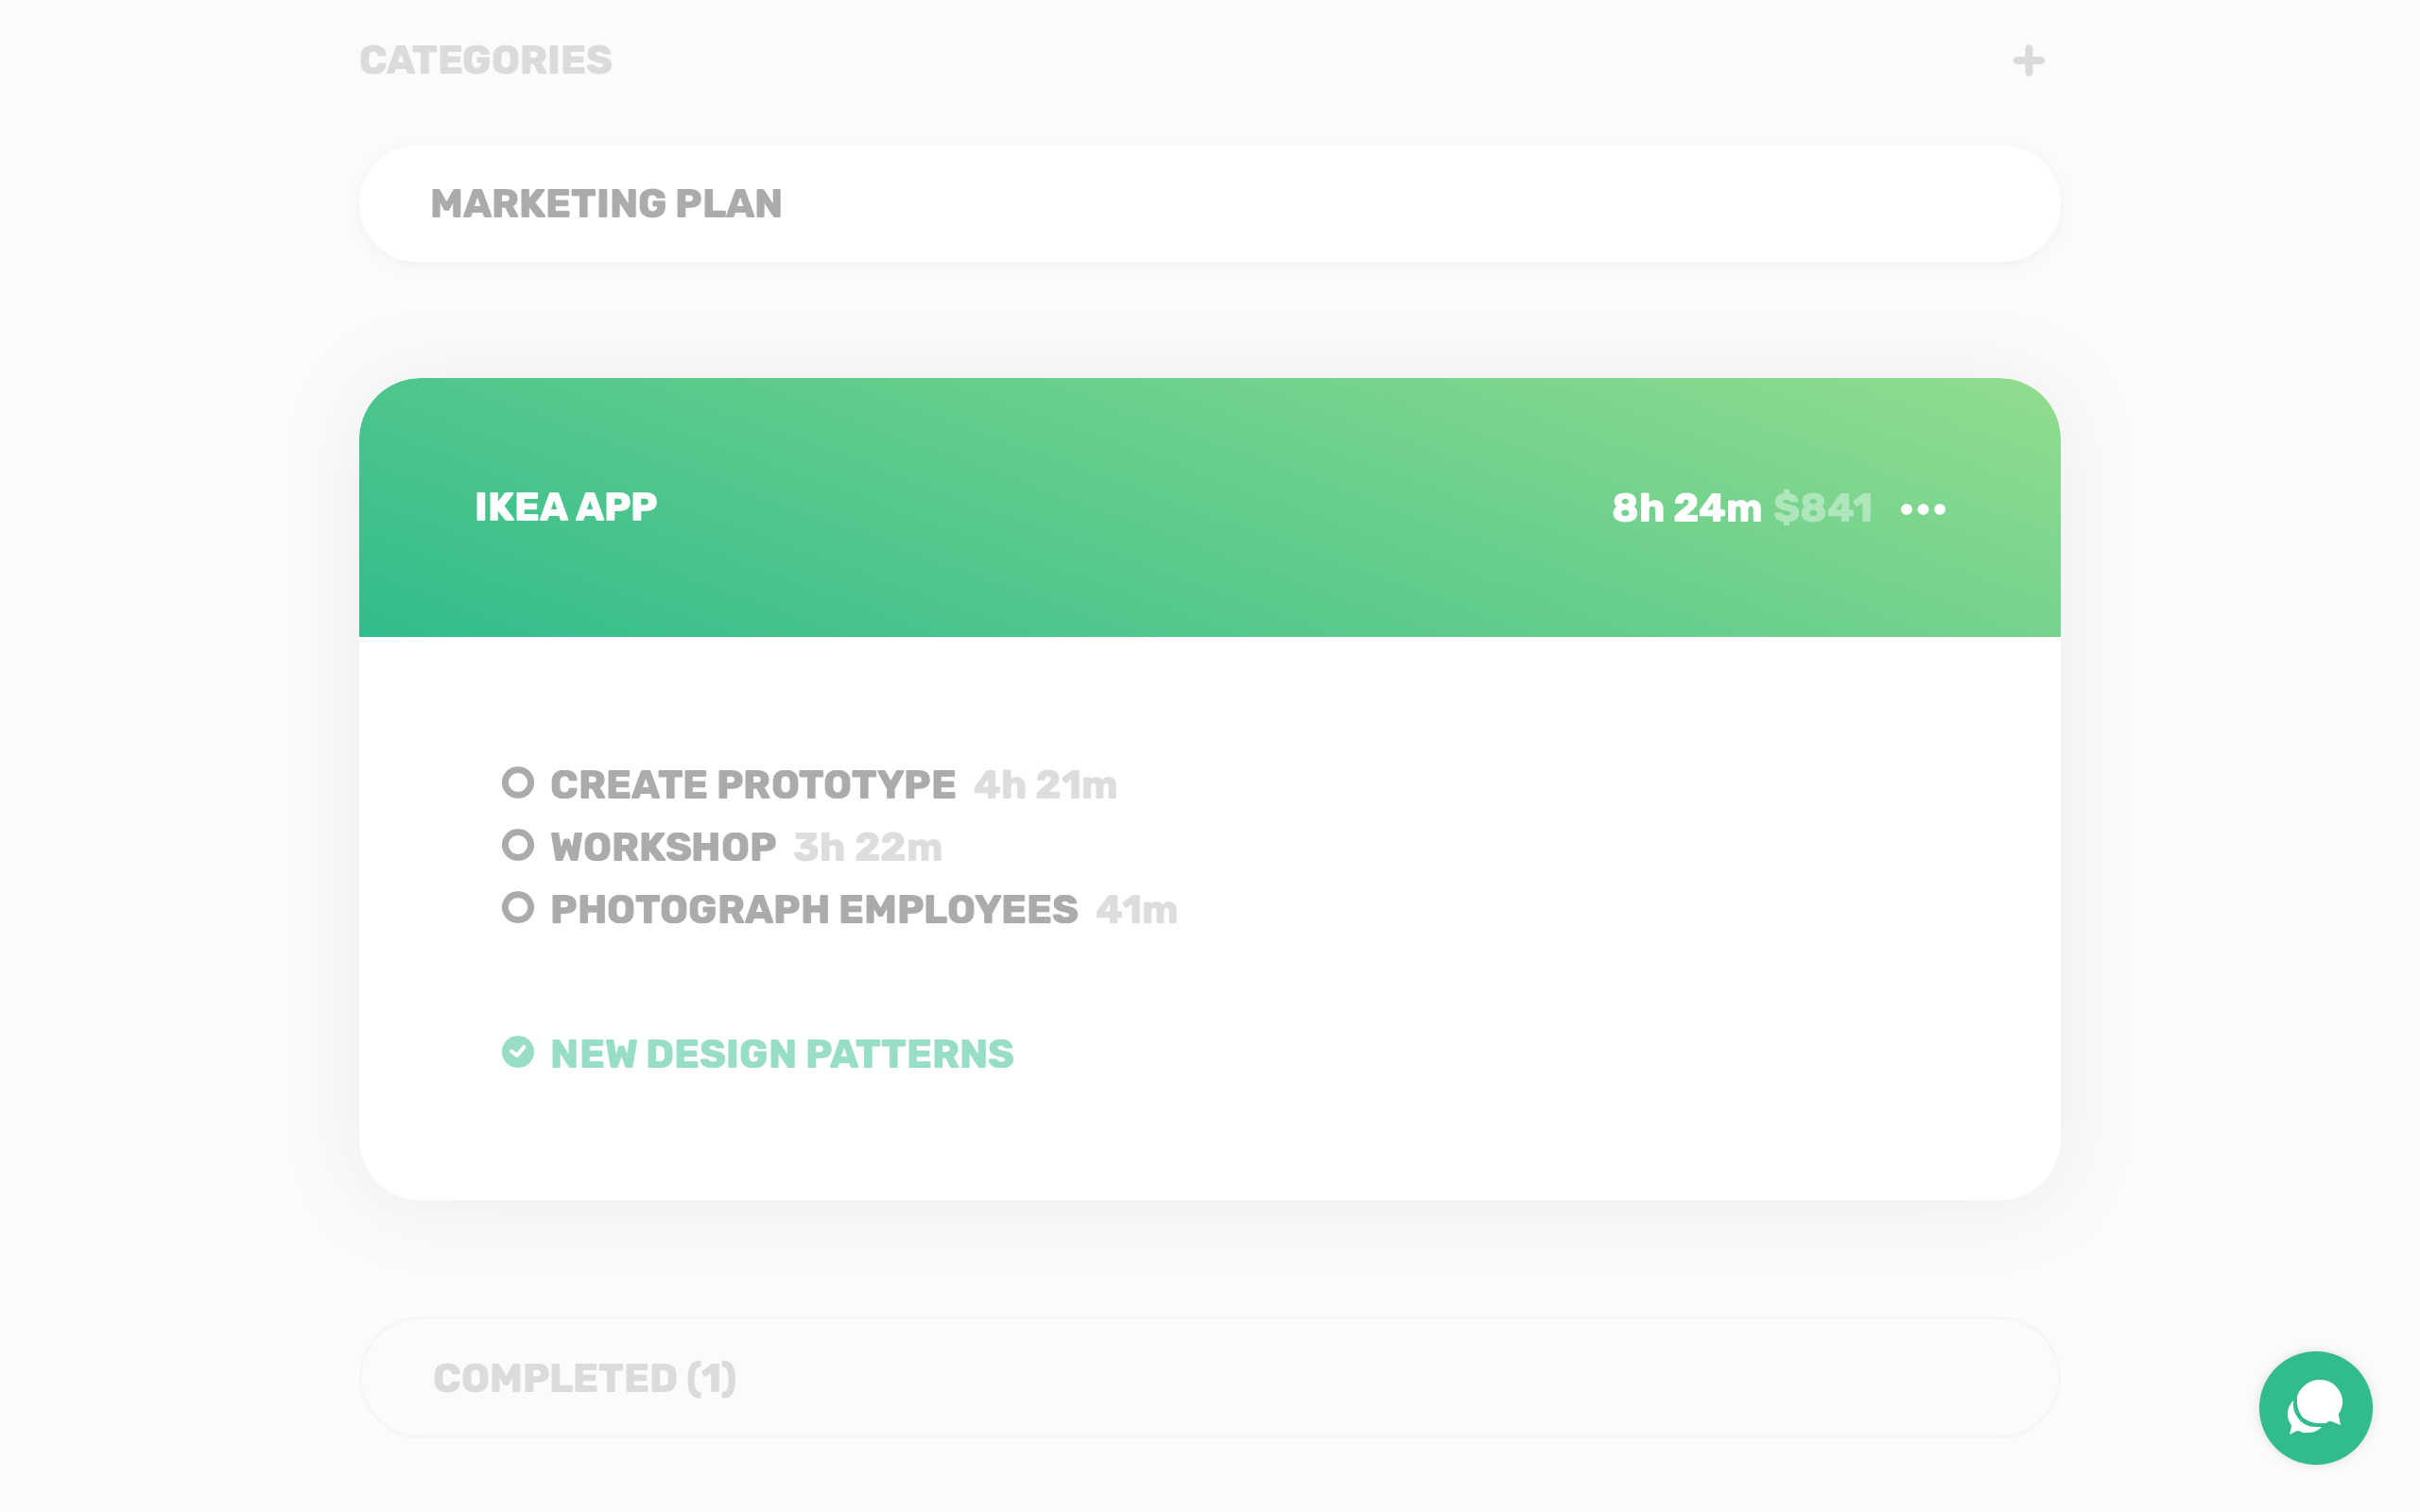This screenshot has height=1512, width=2420.
Task: Check off the Create Prototype task
Action: pyautogui.click(x=518, y=783)
